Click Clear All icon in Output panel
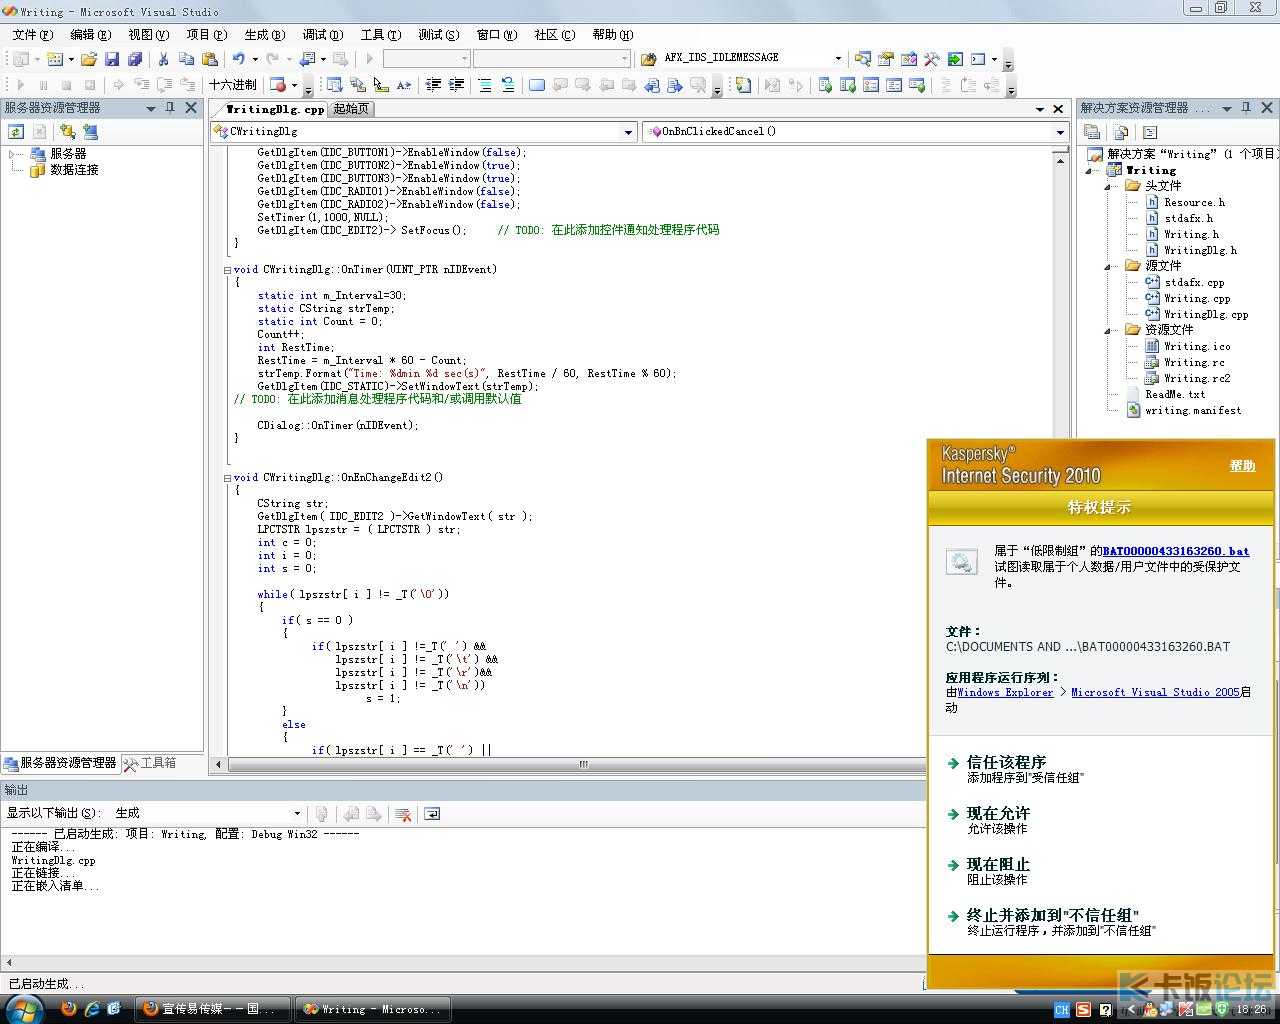Screen dimensions: 1280x1024 (x=403, y=814)
